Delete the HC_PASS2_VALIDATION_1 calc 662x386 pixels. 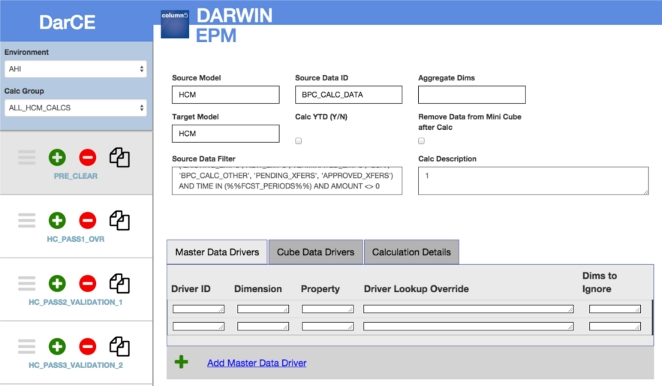point(87,283)
